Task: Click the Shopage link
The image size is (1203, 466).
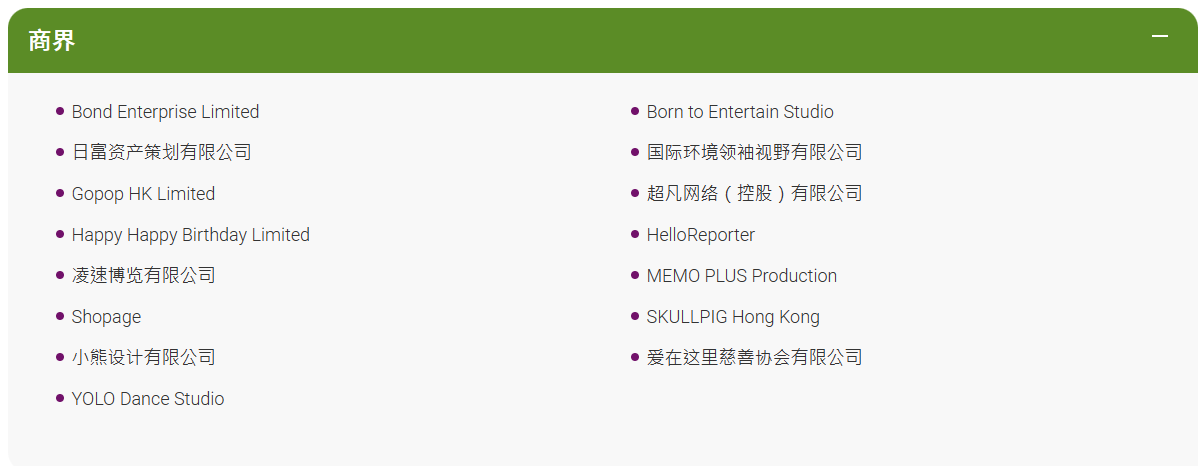Action: [x=106, y=317]
